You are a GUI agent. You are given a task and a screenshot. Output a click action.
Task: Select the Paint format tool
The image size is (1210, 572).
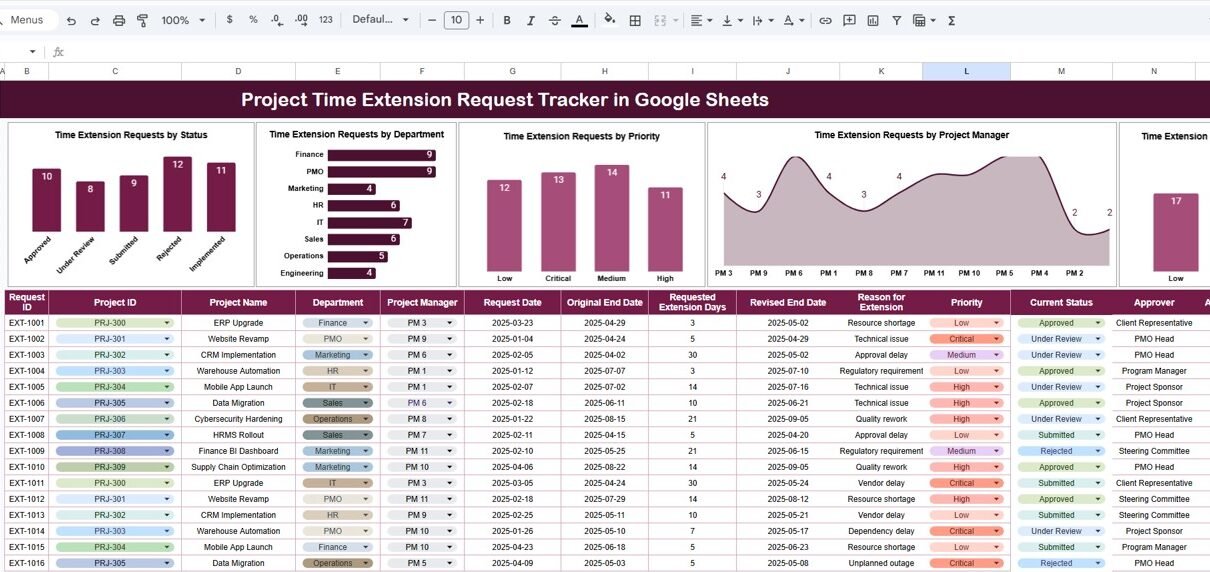pyautogui.click(x=142, y=20)
